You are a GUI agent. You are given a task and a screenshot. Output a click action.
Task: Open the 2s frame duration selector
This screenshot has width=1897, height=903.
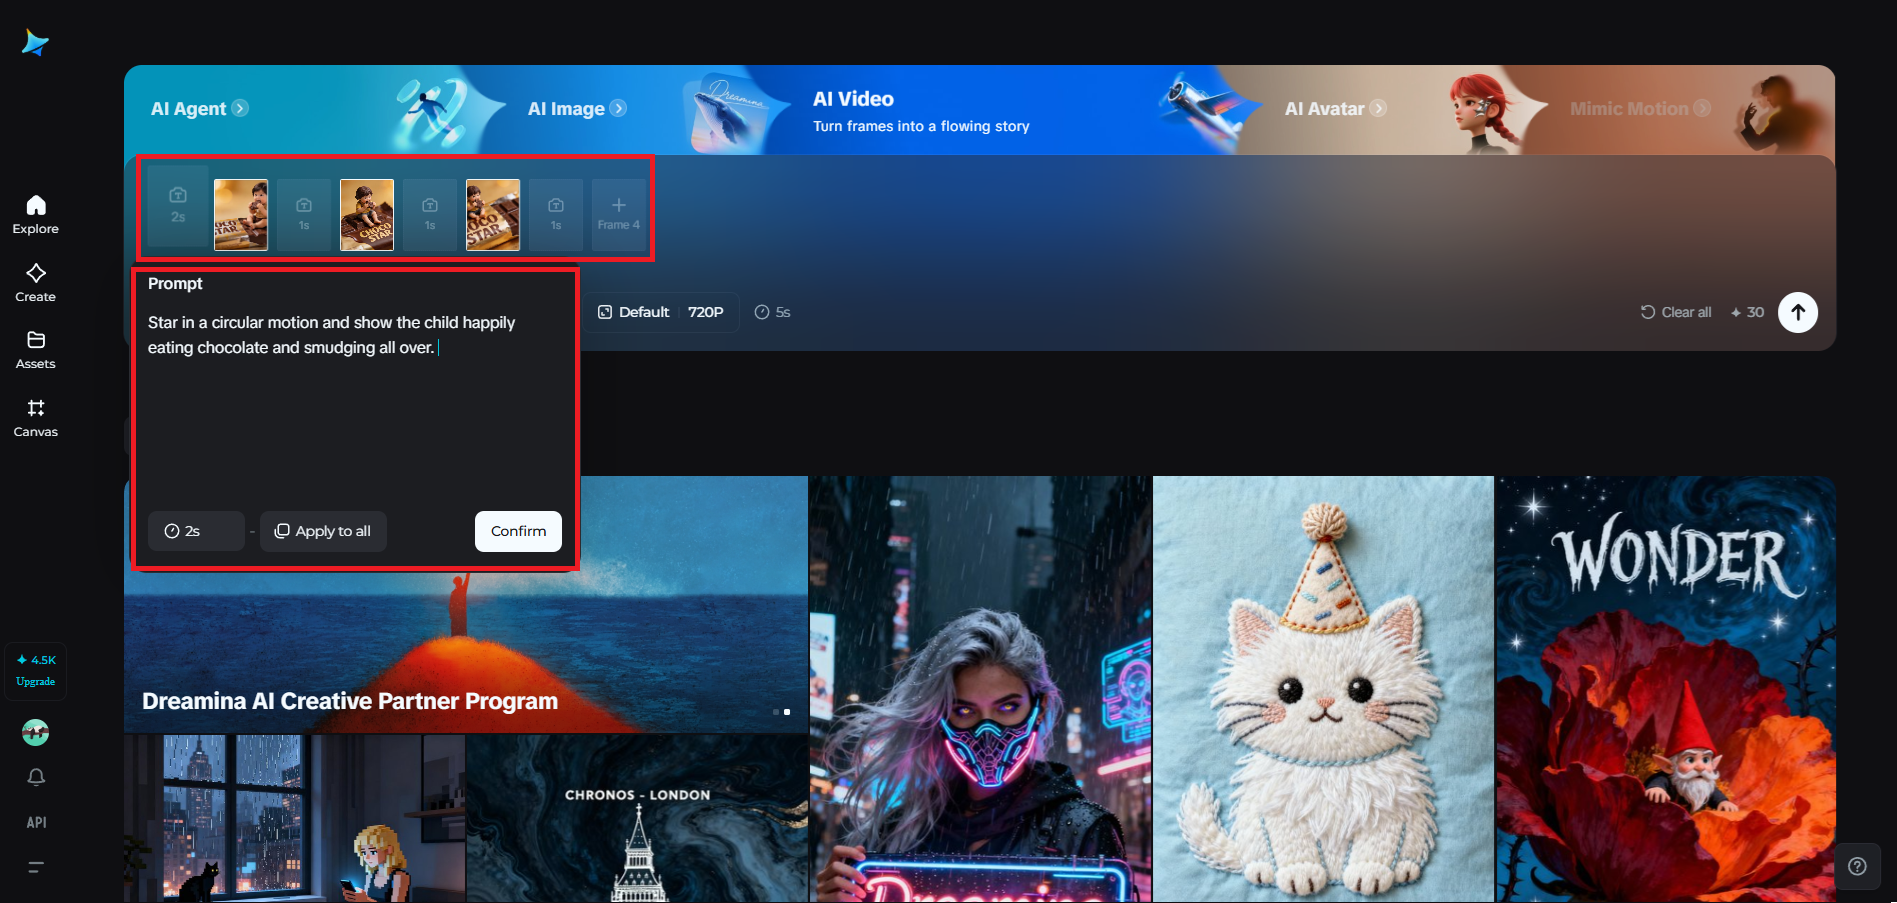coord(196,531)
